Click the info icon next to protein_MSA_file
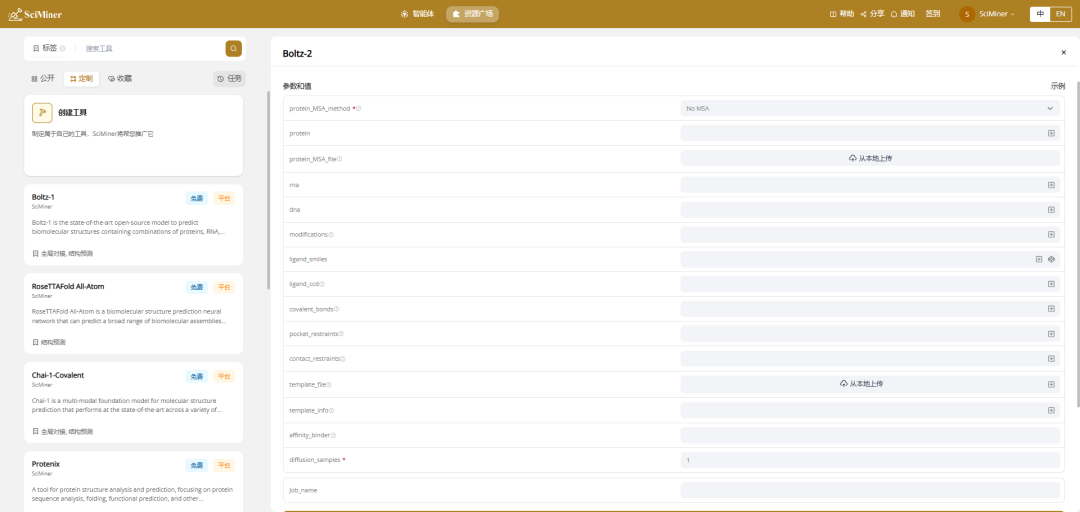The width and height of the screenshot is (1080, 512). pos(339,159)
